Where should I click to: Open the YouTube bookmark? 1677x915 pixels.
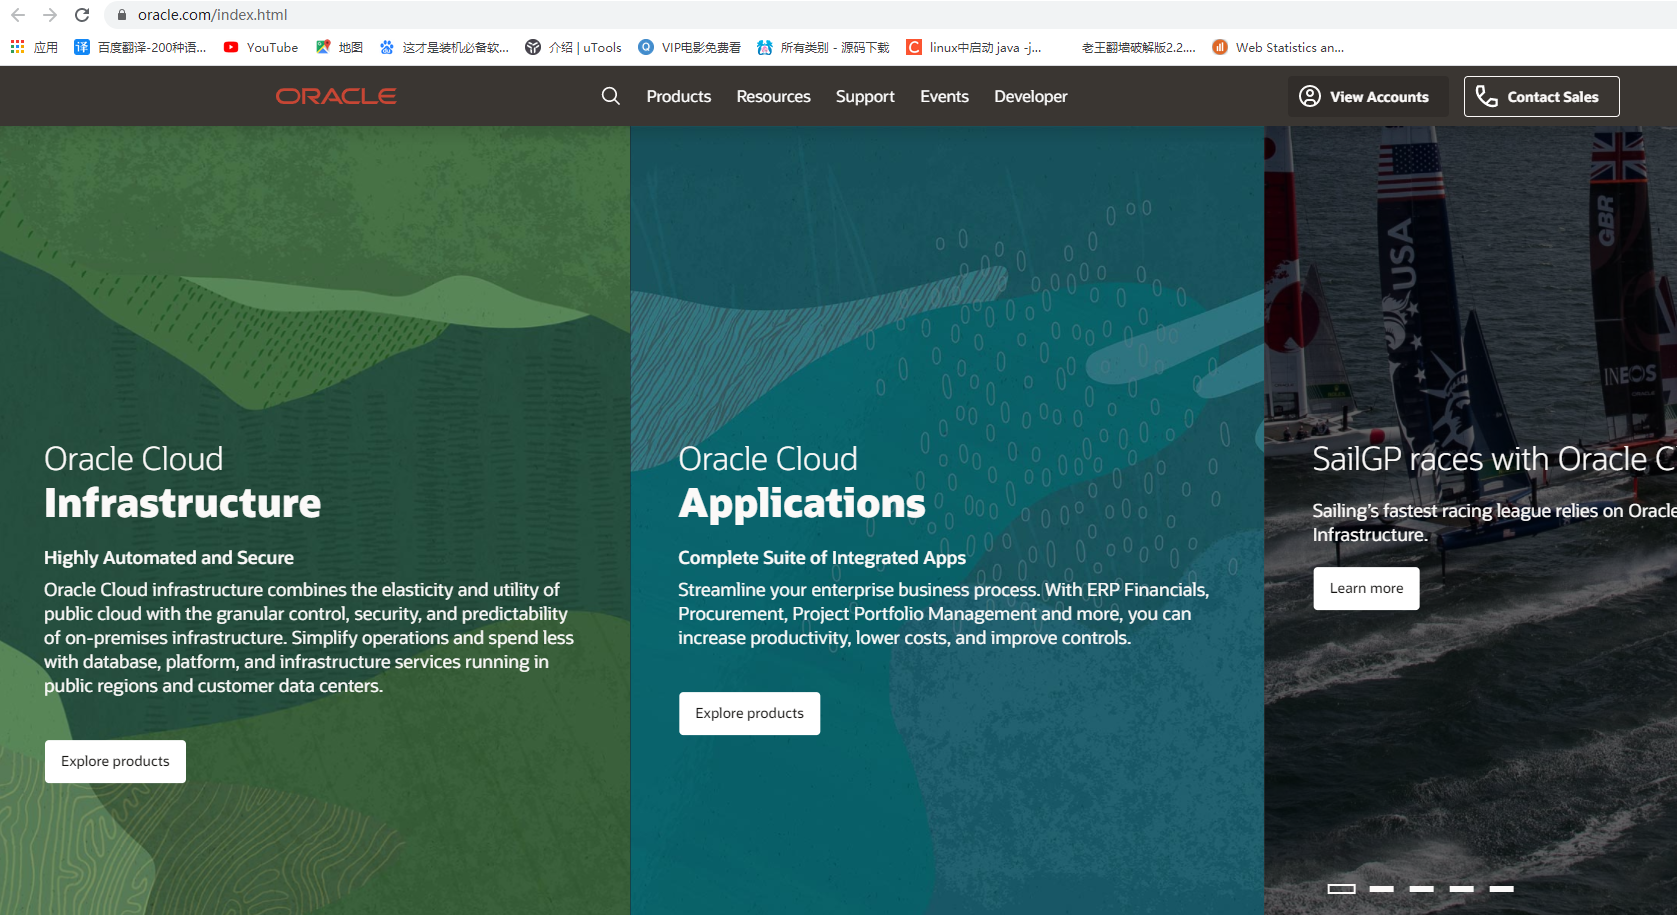[x=260, y=47]
